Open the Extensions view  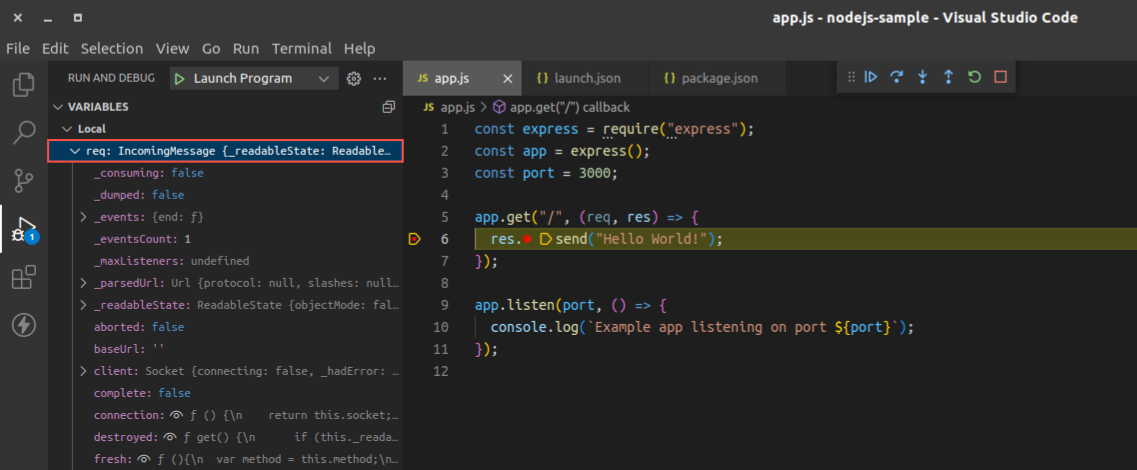(x=24, y=277)
